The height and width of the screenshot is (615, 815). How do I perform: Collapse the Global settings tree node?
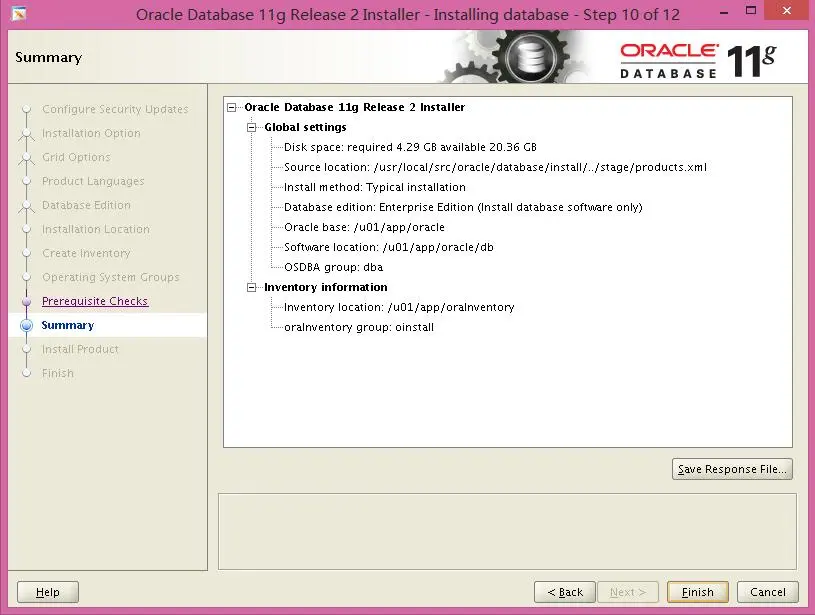click(x=252, y=127)
